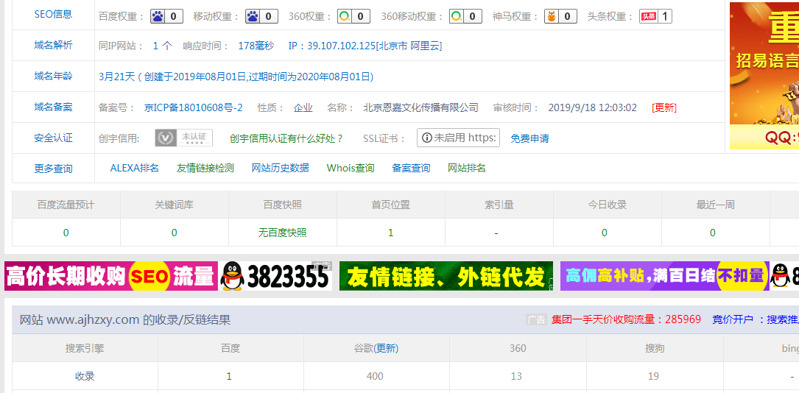Click the 百度快照 column header
799x393 pixels.
pyautogui.click(x=282, y=205)
